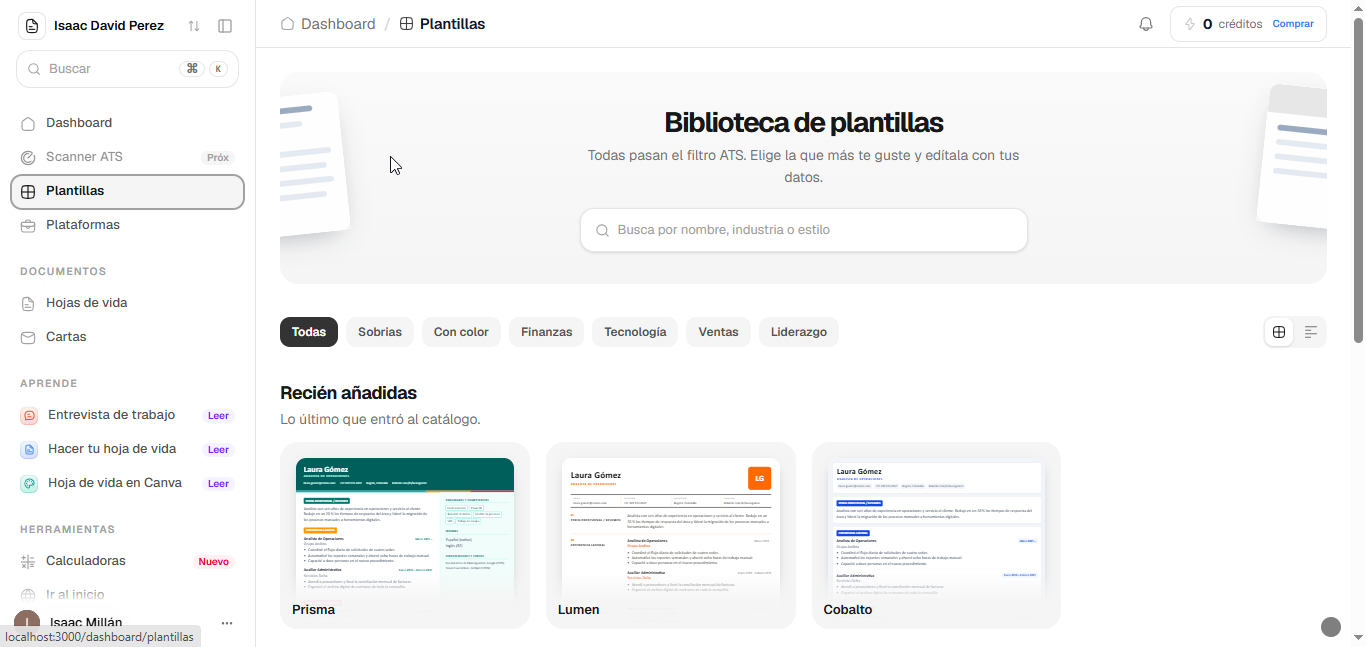Open the workspace switcher arrows icon
Image resolution: width=1366 pixels, height=647 pixels.
coord(194,26)
